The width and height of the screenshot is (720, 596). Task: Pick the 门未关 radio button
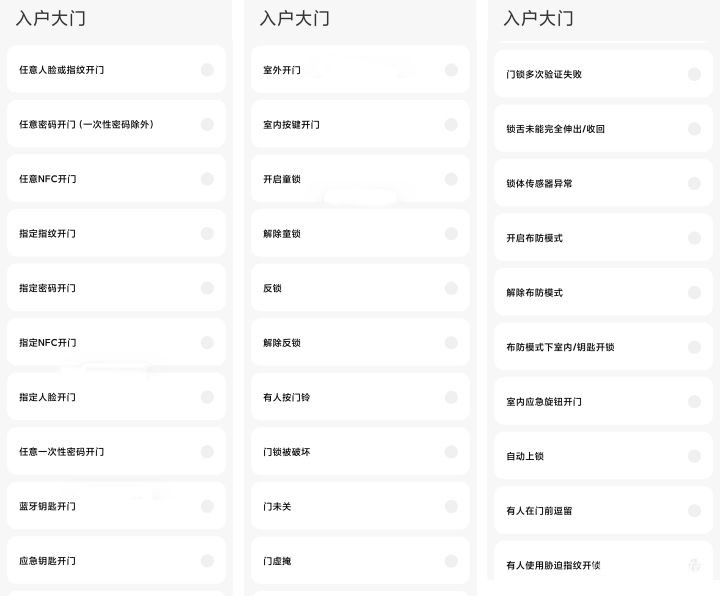point(451,506)
